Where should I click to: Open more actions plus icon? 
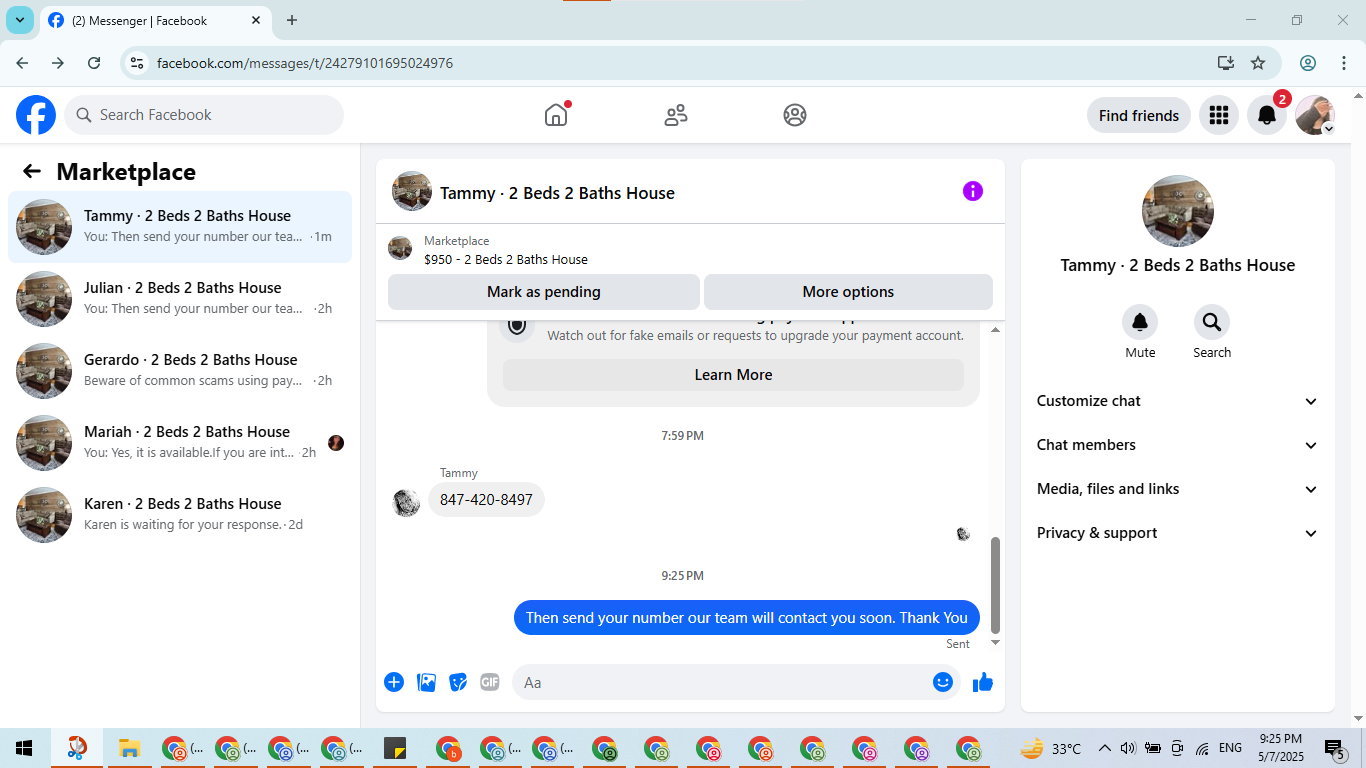(x=394, y=682)
